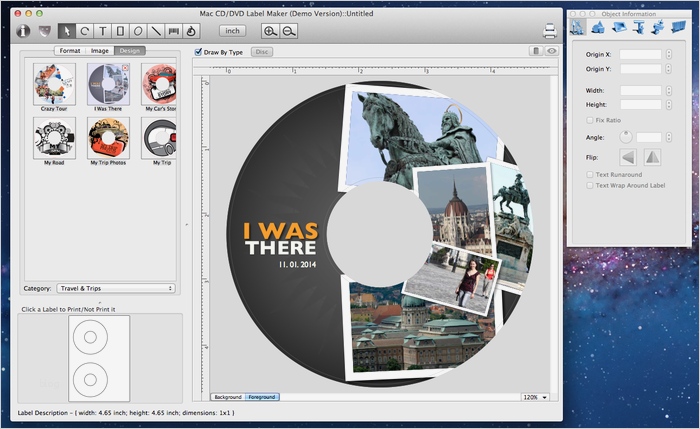Select the arrow selection tool
700x429 pixels.
(x=66, y=31)
